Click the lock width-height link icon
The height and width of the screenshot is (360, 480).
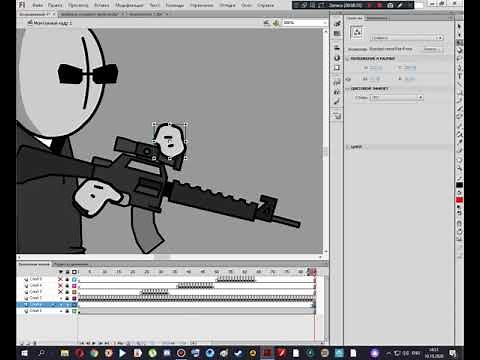click(x=349, y=79)
